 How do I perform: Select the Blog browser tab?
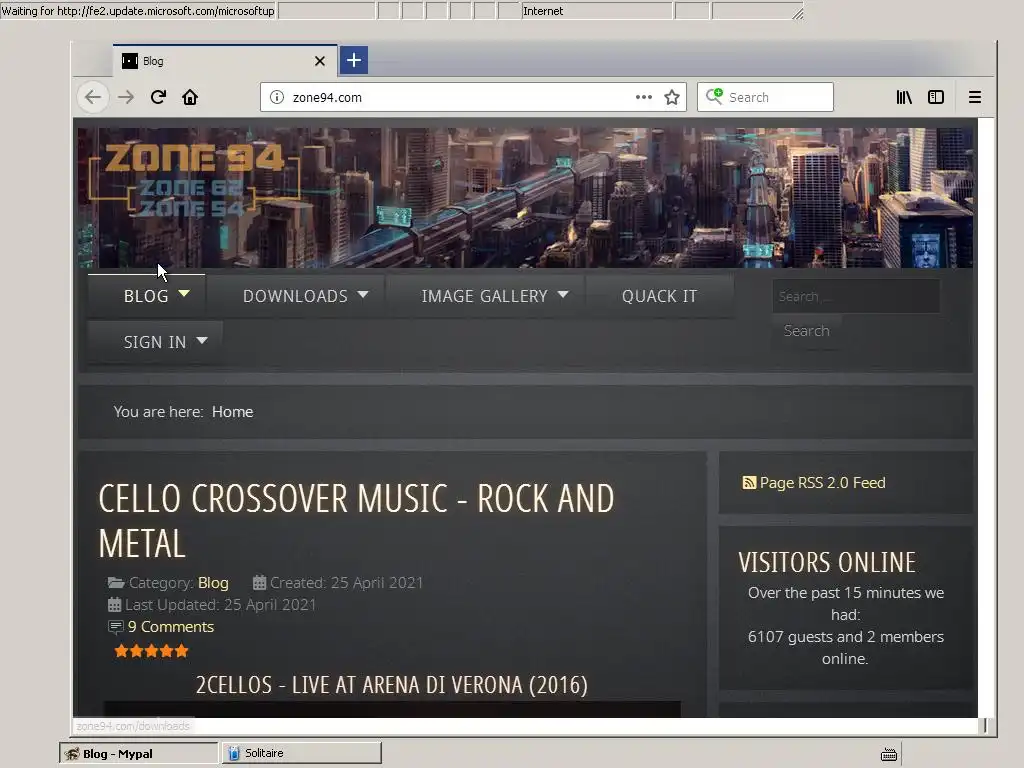click(x=225, y=61)
